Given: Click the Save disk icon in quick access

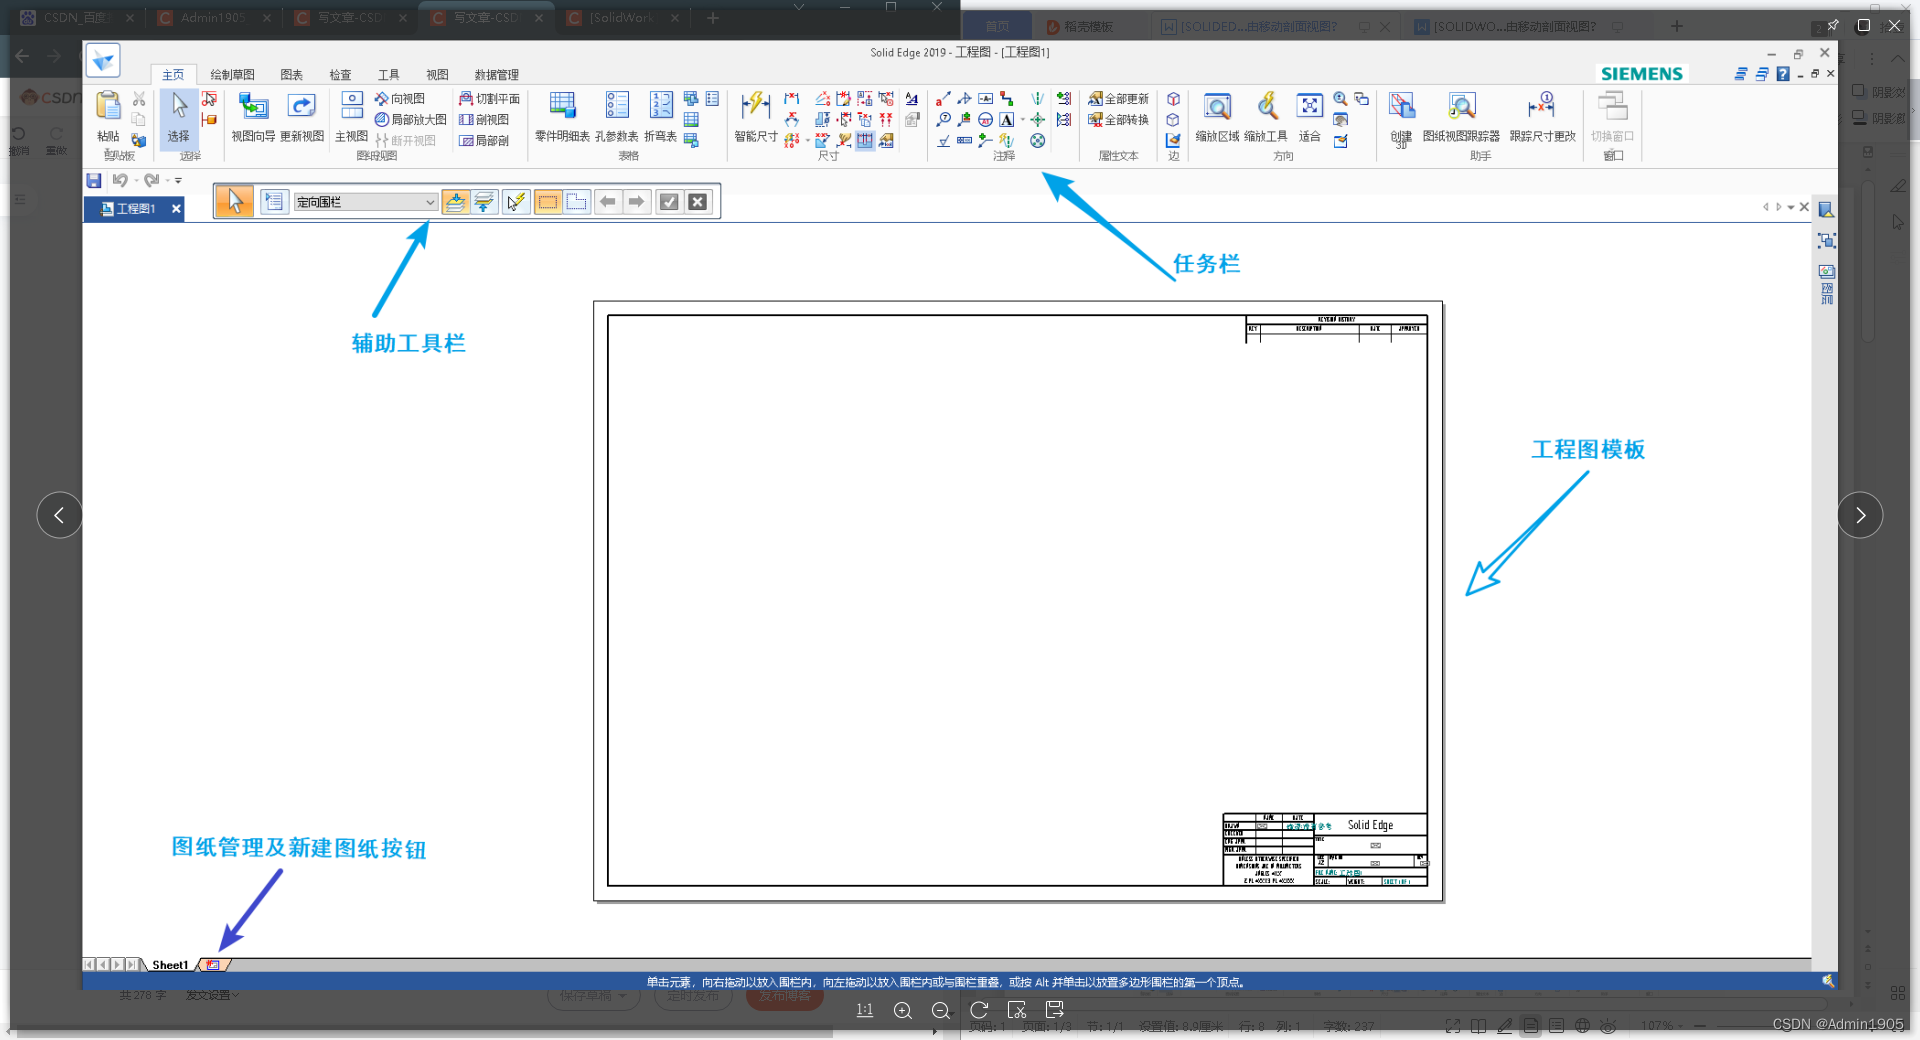Looking at the screenshot, I should point(94,180).
